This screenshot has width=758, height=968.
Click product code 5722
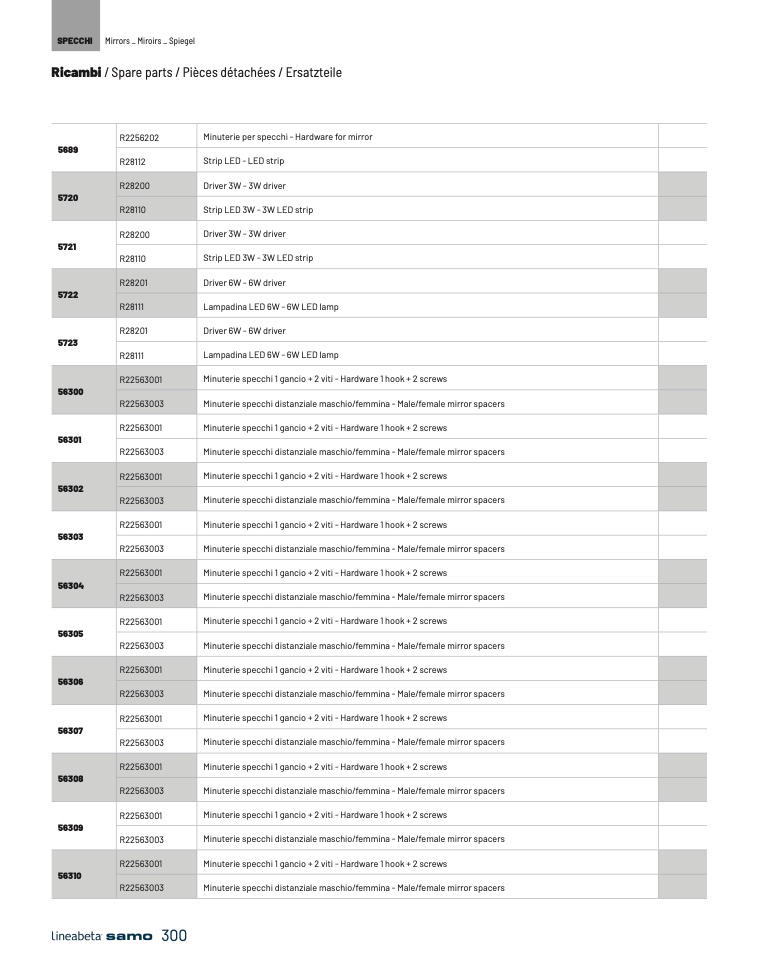(x=68, y=295)
